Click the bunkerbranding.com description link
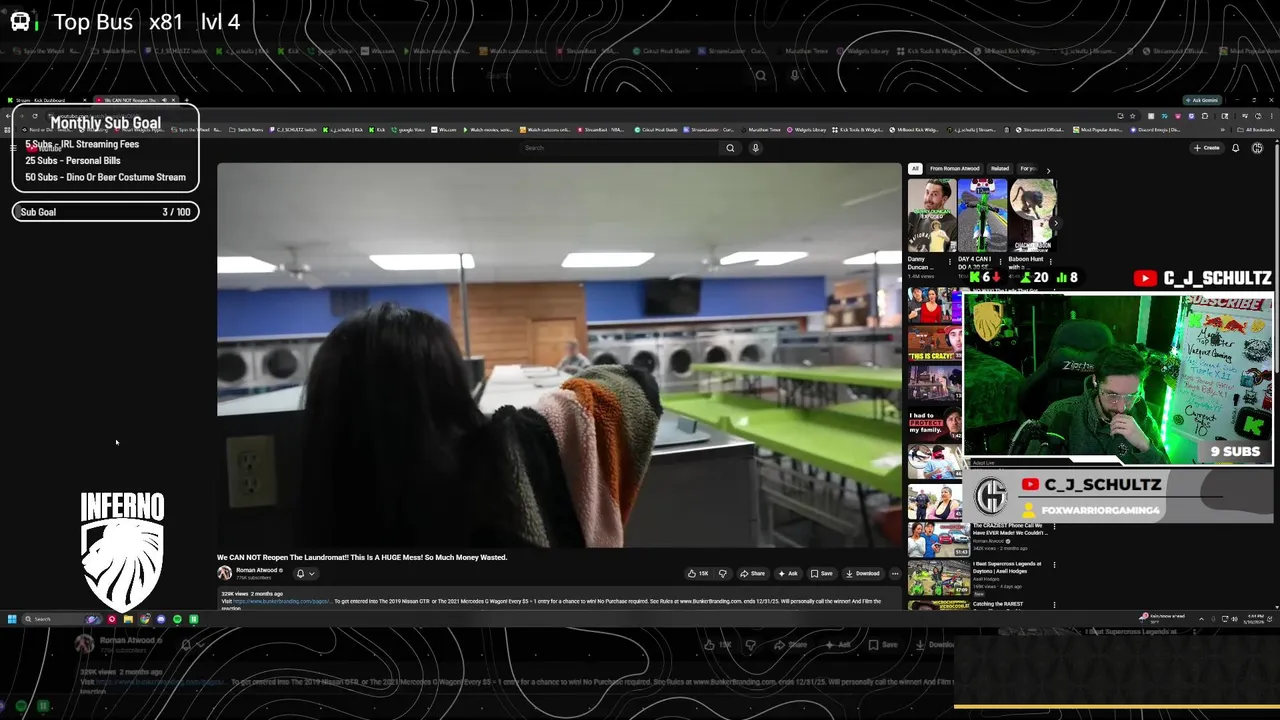The height and width of the screenshot is (720, 1280). pos(281,601)
